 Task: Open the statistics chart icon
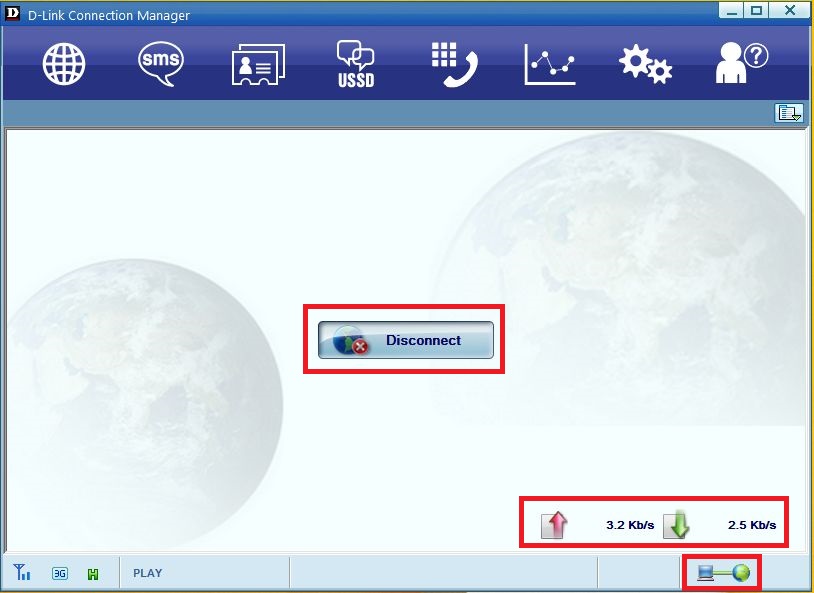pyautogui.click(x=550, y=64)
